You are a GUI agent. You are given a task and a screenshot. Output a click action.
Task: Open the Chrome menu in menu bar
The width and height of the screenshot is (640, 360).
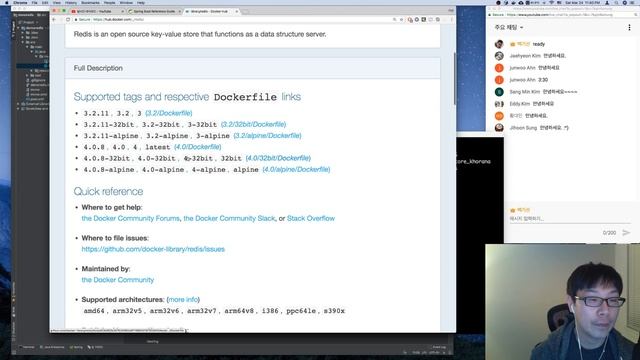[20, 2]
